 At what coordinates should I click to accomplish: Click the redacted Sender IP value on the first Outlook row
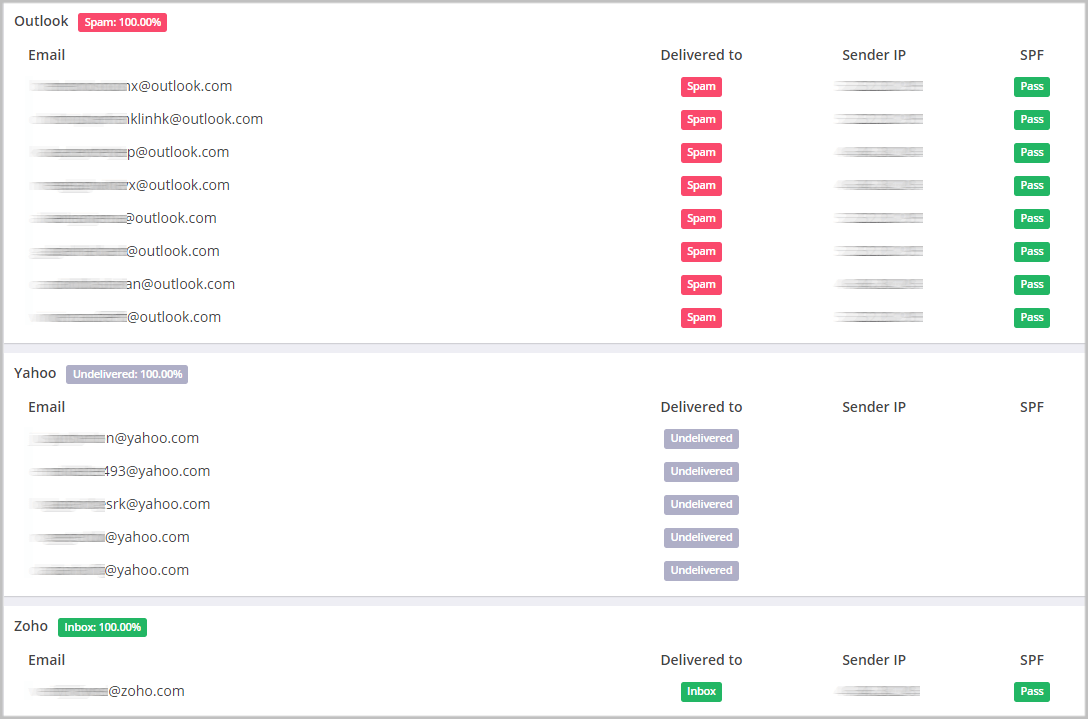click(877, 86)
